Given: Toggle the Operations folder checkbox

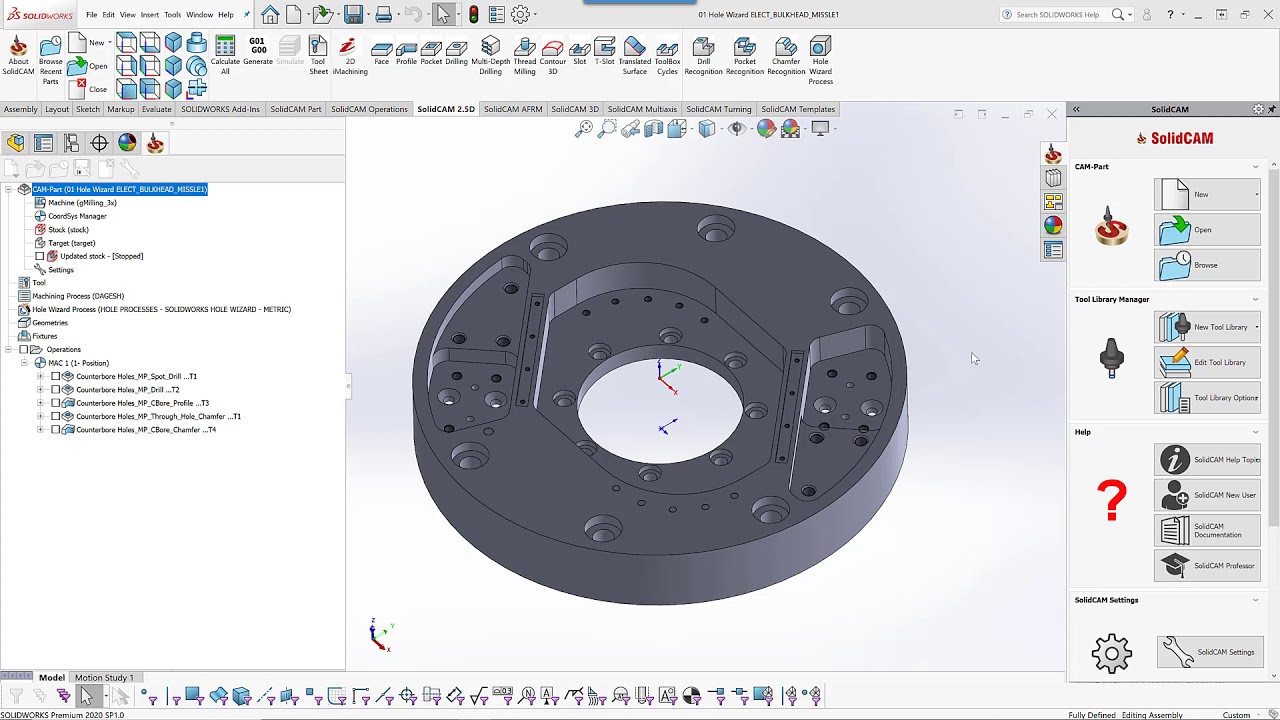Looking at the screenshot, I should [23, 350].
